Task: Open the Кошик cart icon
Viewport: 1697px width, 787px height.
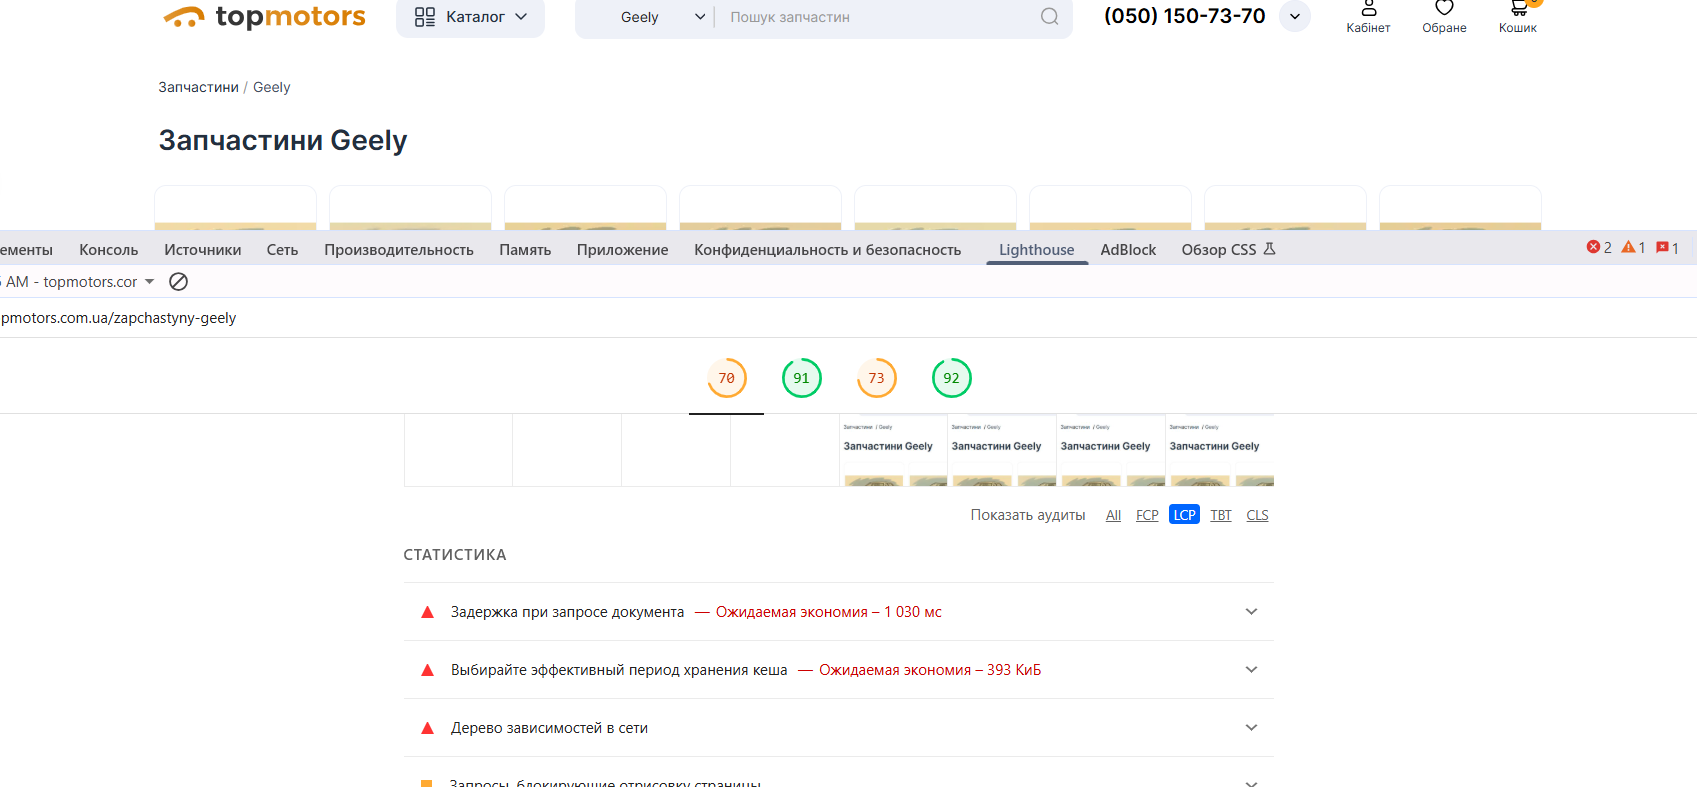Action: (1518, 17)
